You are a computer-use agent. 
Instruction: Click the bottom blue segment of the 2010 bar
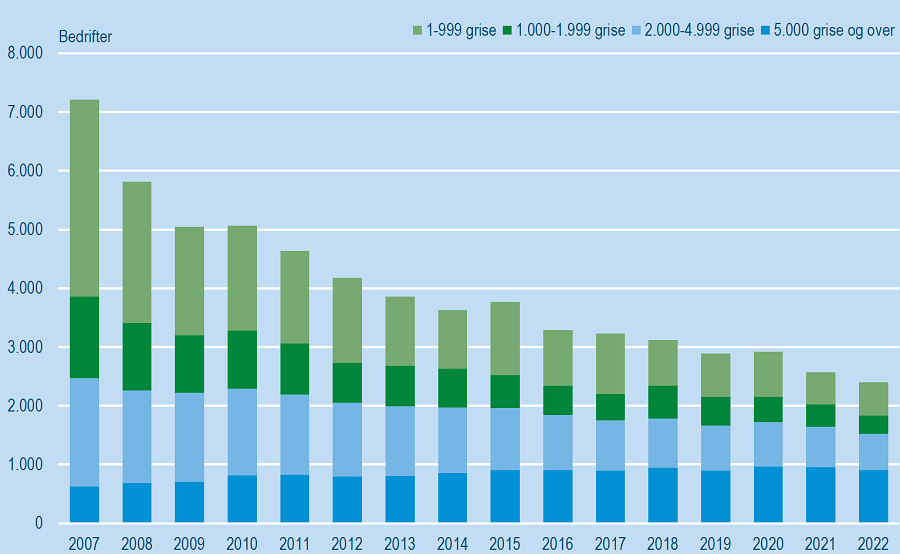coord(242,499)
